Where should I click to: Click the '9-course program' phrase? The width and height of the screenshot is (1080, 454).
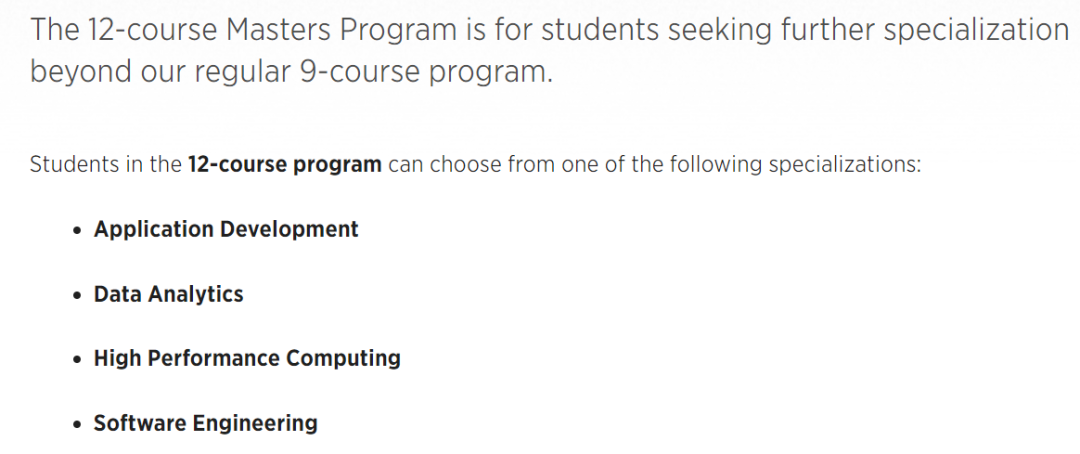click(x=424, y=72)
